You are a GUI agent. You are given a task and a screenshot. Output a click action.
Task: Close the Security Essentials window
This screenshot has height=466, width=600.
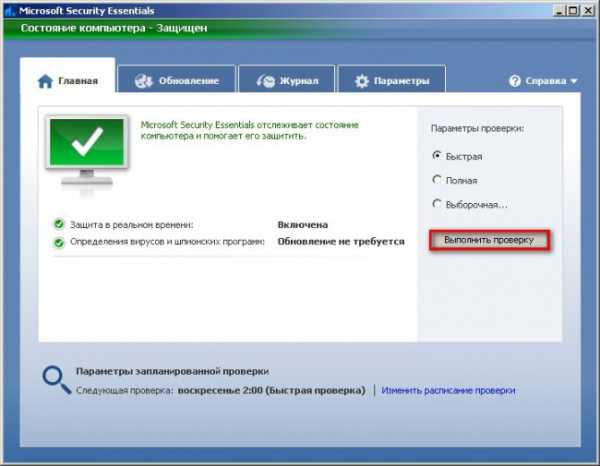coord(587,11)
